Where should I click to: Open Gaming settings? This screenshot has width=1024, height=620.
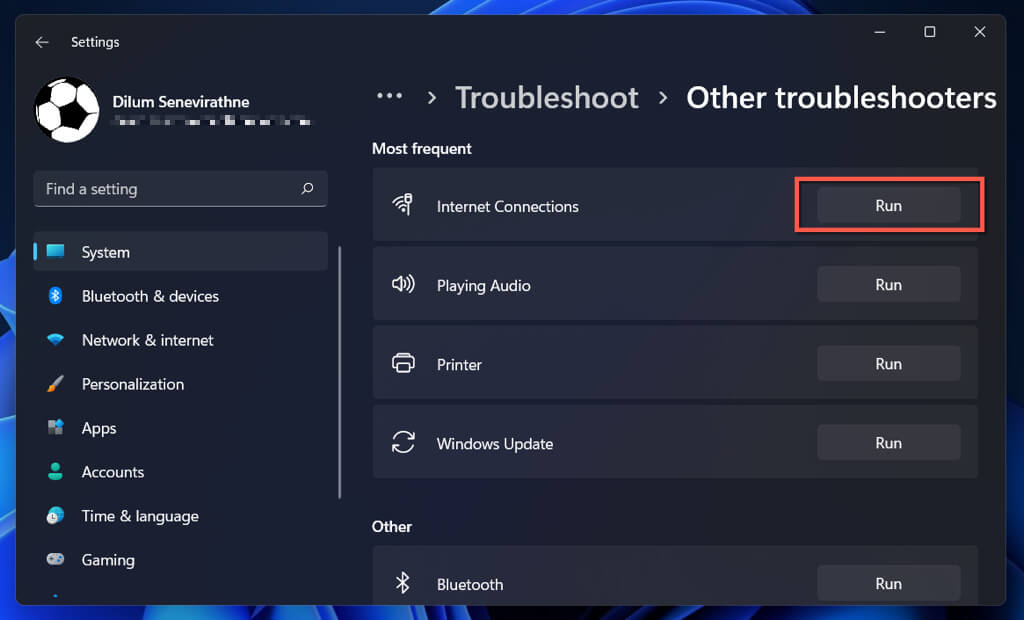tap(181, 560)
